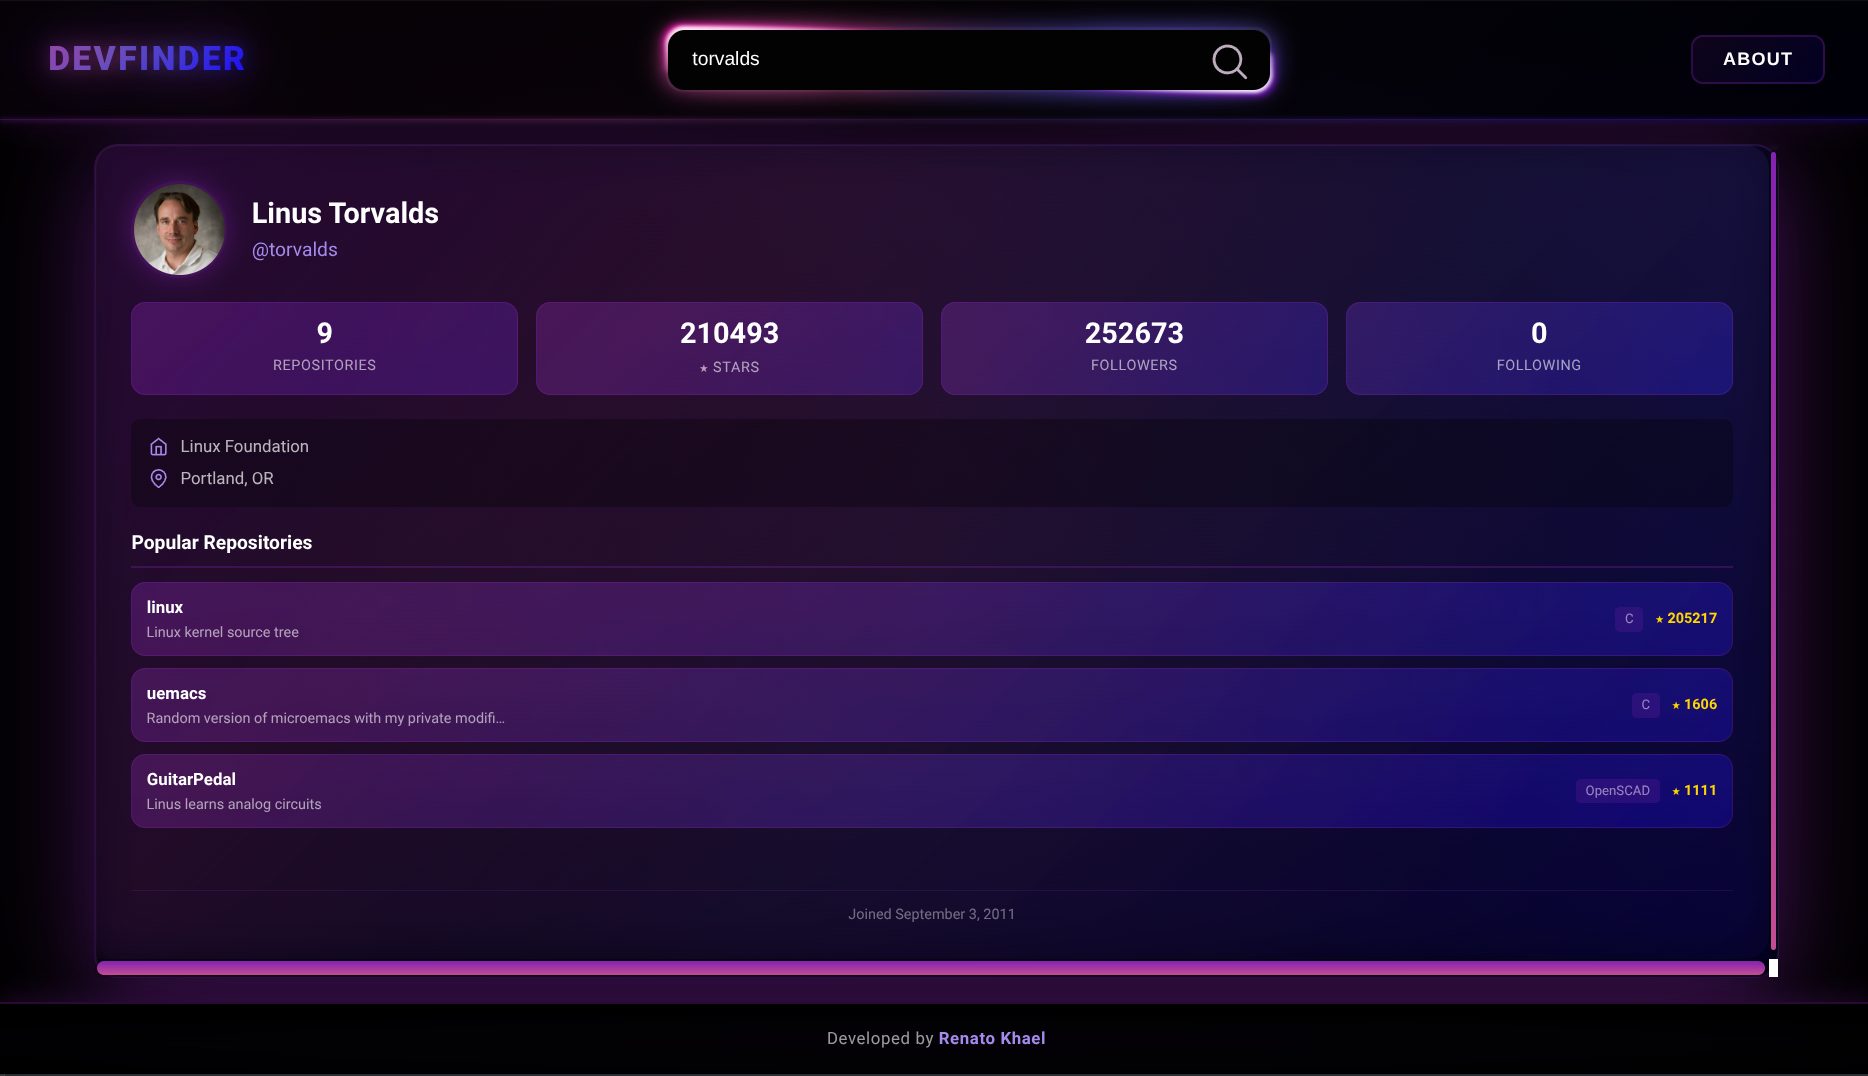Screen dimensions: 1868x1076
Task: Click the star icon beside 1111
Action: click(1676, 792)
